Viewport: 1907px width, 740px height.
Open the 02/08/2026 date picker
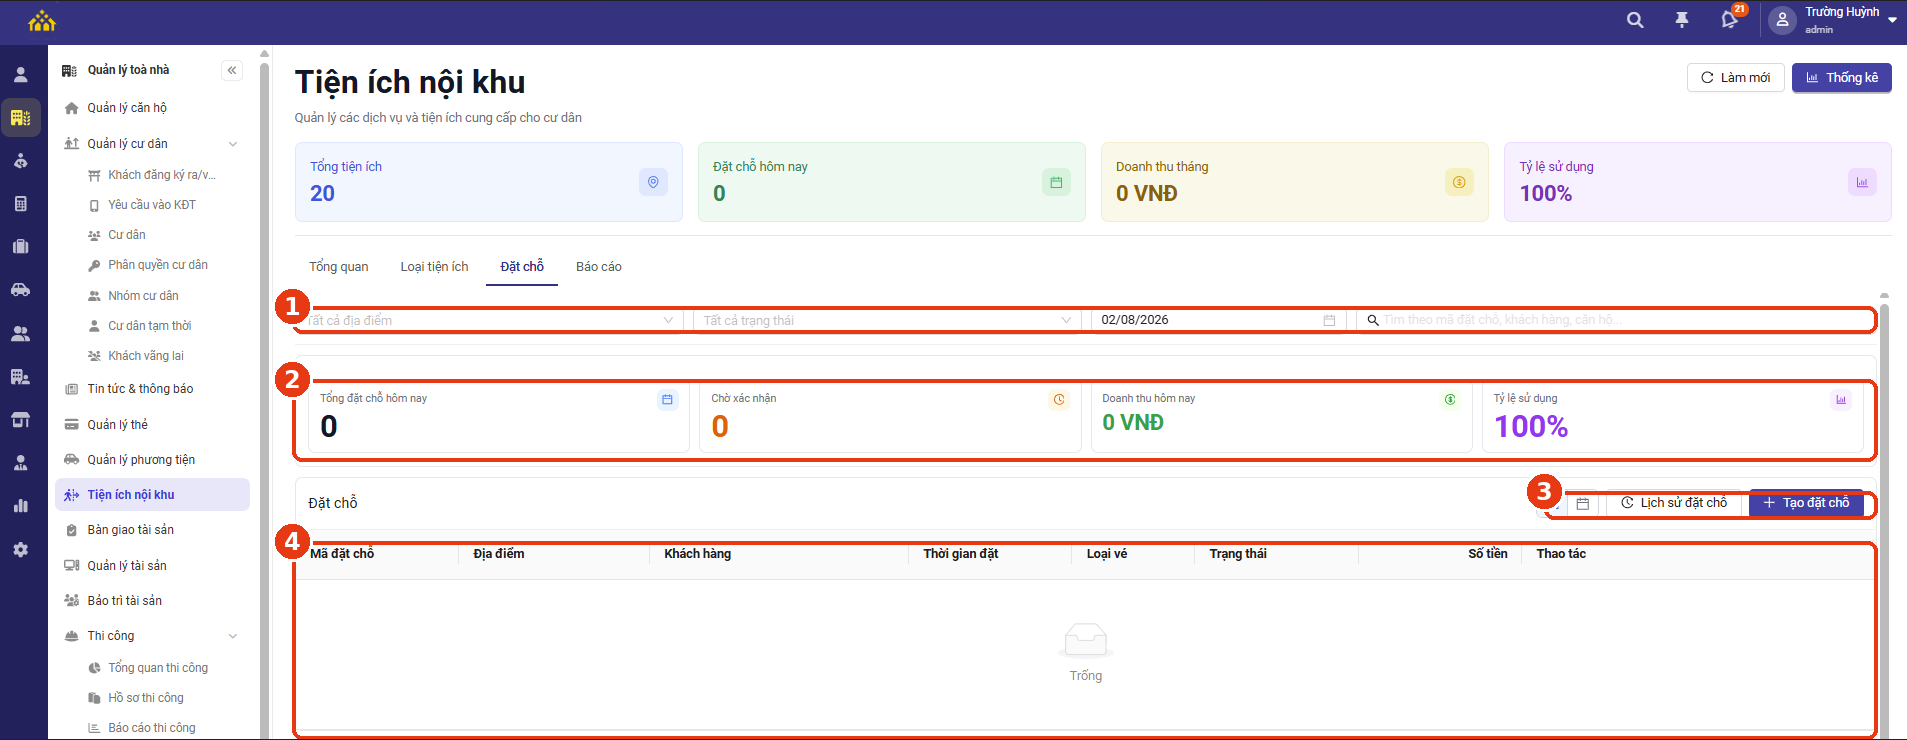coord(1218,320)
